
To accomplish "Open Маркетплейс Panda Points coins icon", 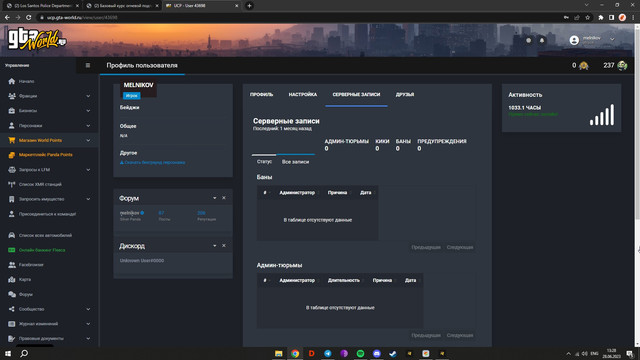I will click(11, 155).
